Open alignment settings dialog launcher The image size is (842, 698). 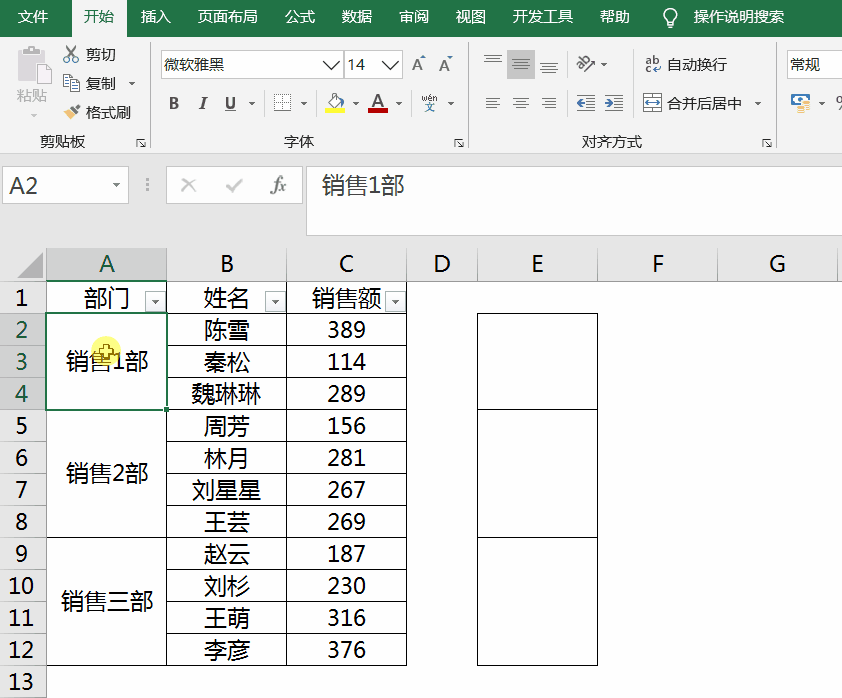(x=767, y=143)
